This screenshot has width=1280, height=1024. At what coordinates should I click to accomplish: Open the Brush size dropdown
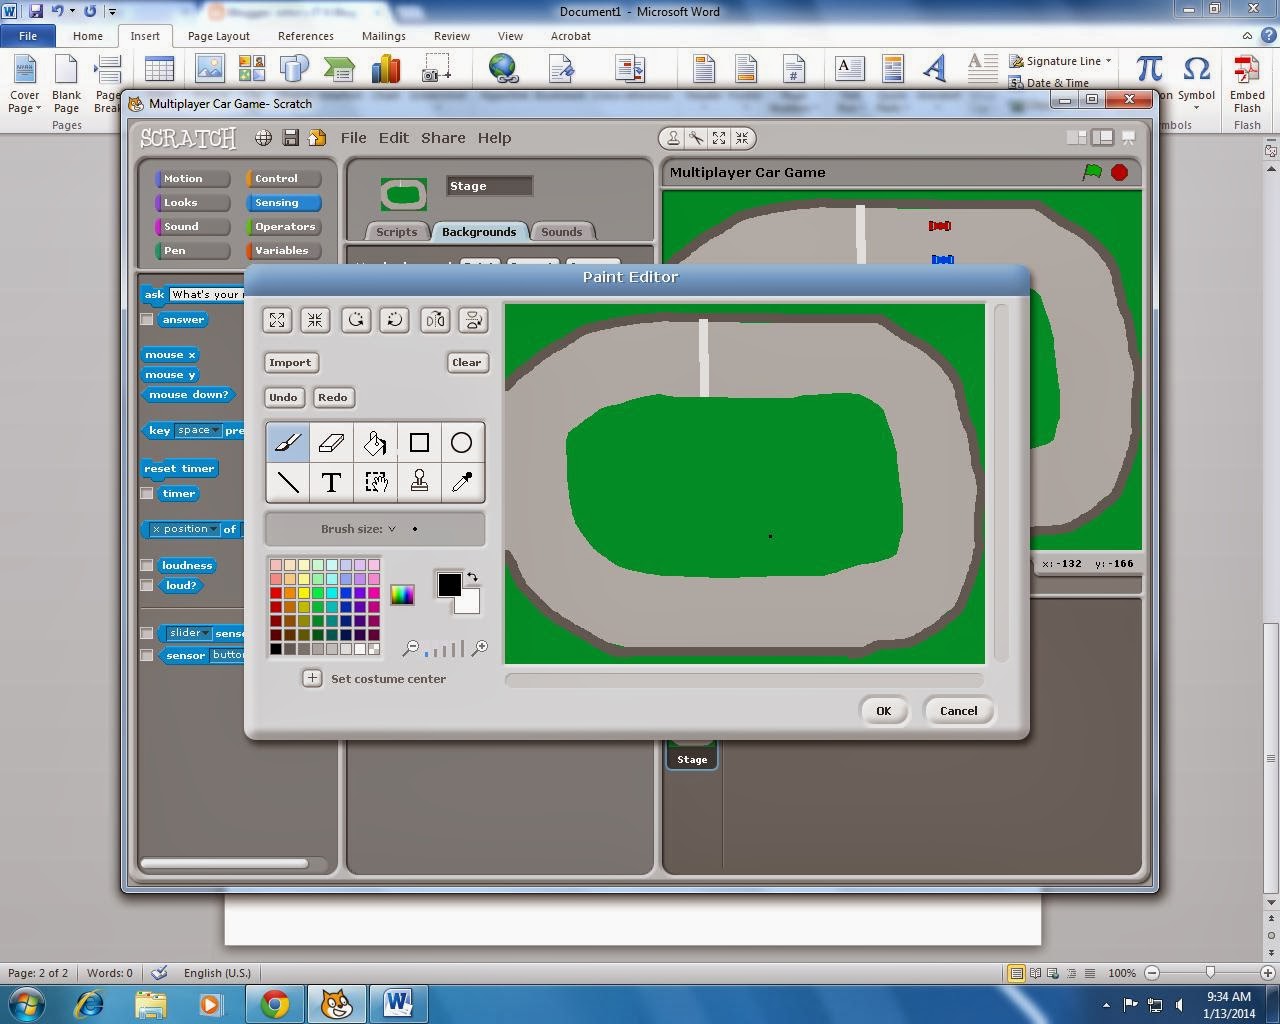click(391, 529)
